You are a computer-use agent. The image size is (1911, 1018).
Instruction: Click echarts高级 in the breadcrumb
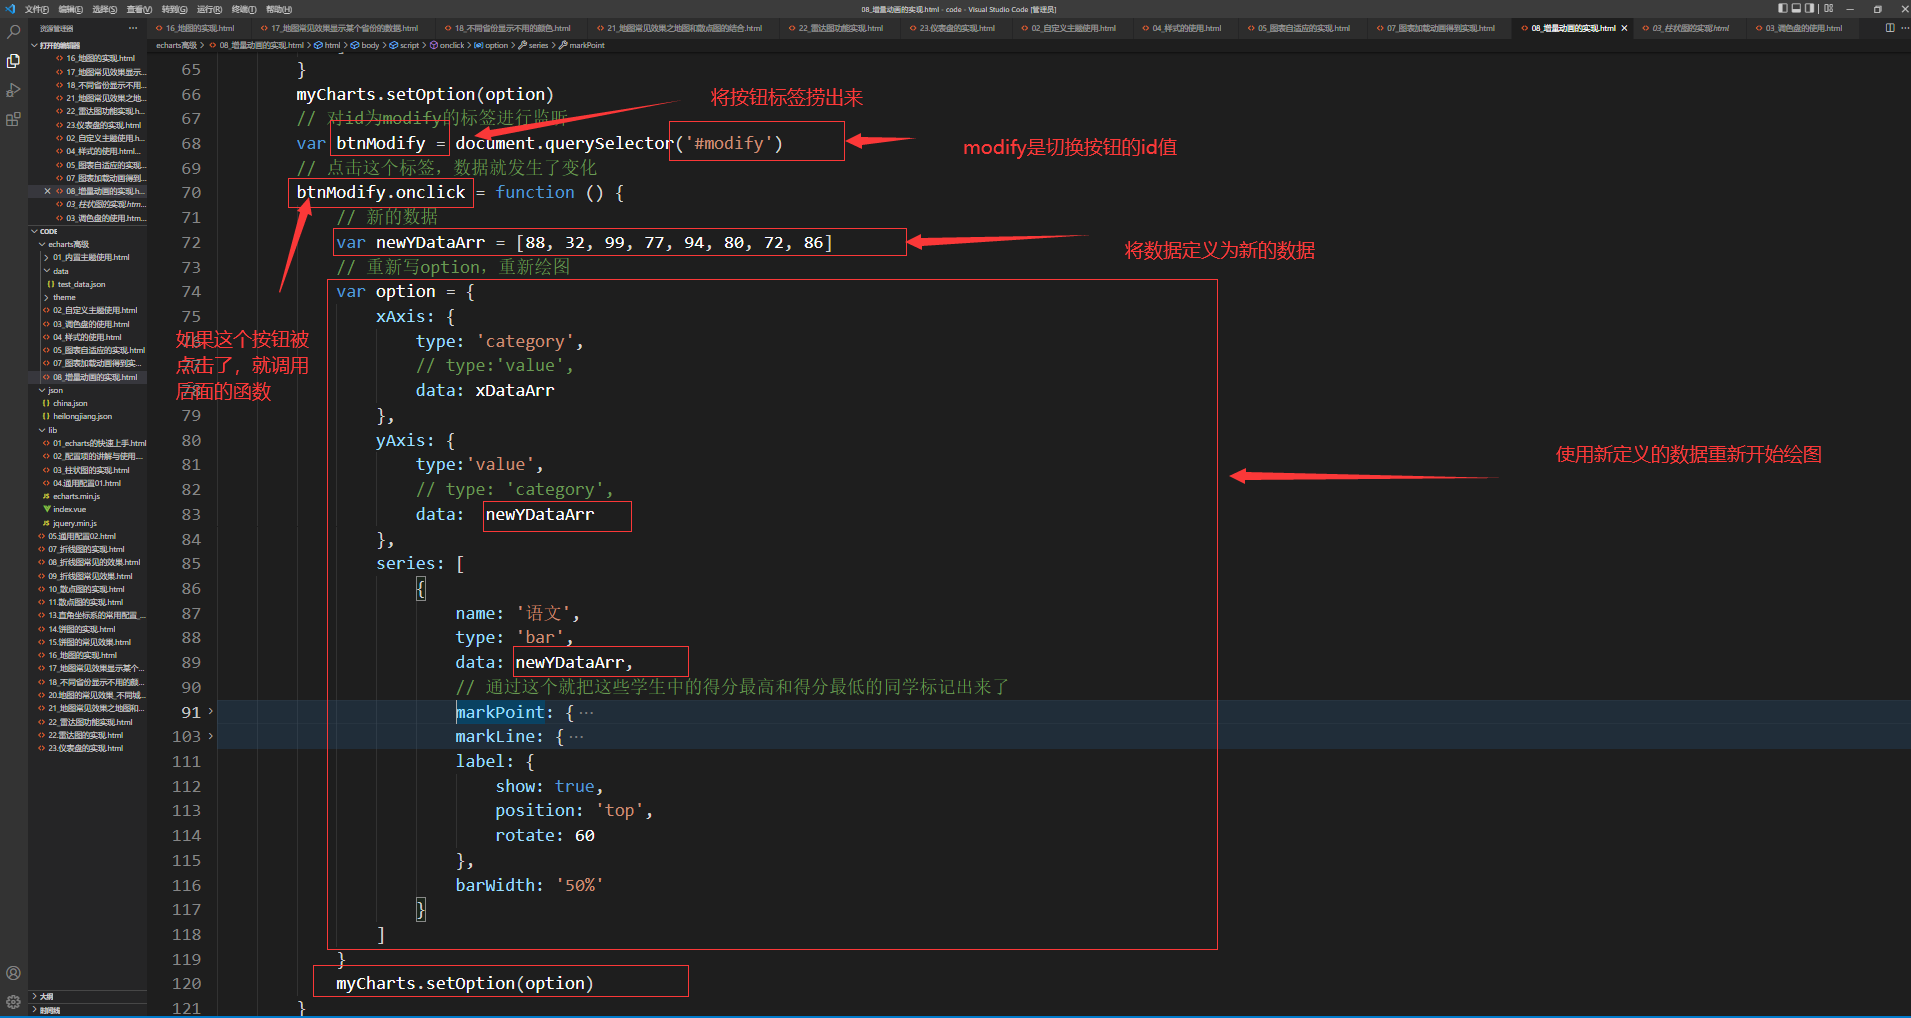pos(176,45)
